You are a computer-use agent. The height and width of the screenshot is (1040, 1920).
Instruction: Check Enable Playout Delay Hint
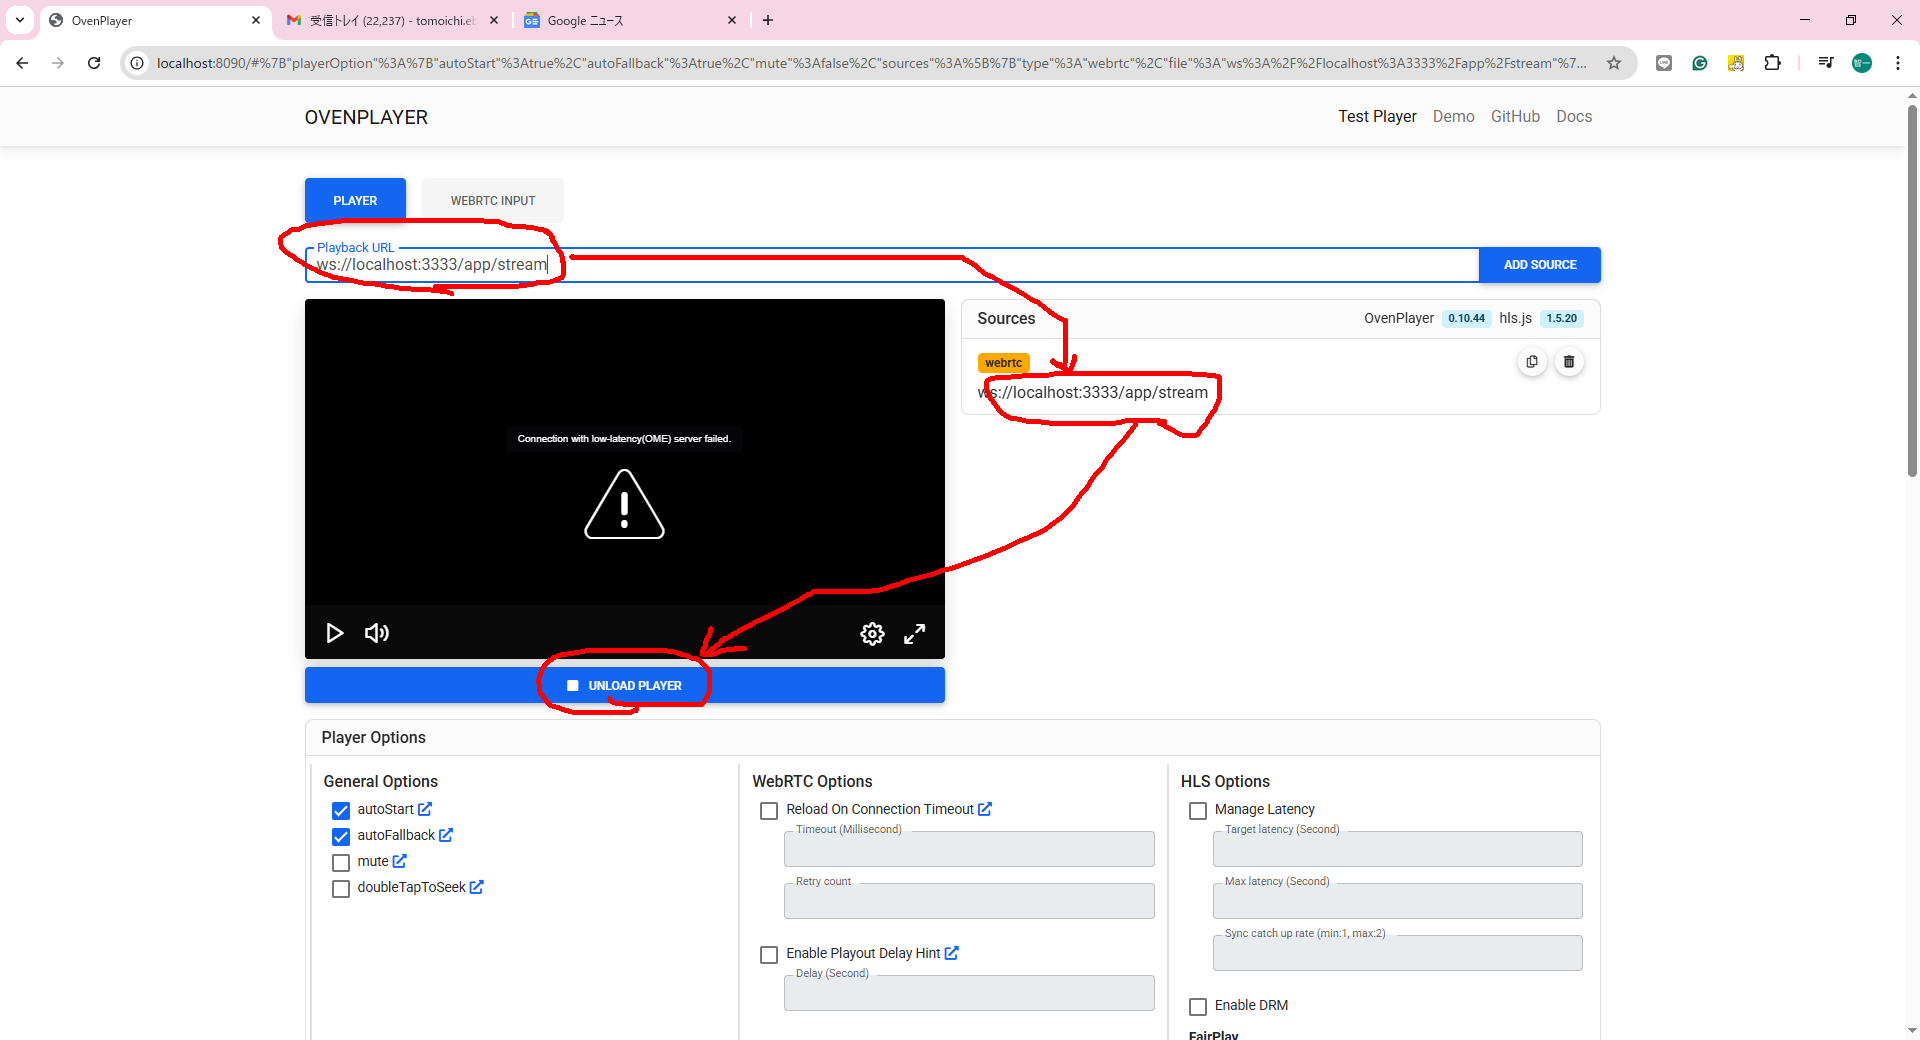(769, 954)
